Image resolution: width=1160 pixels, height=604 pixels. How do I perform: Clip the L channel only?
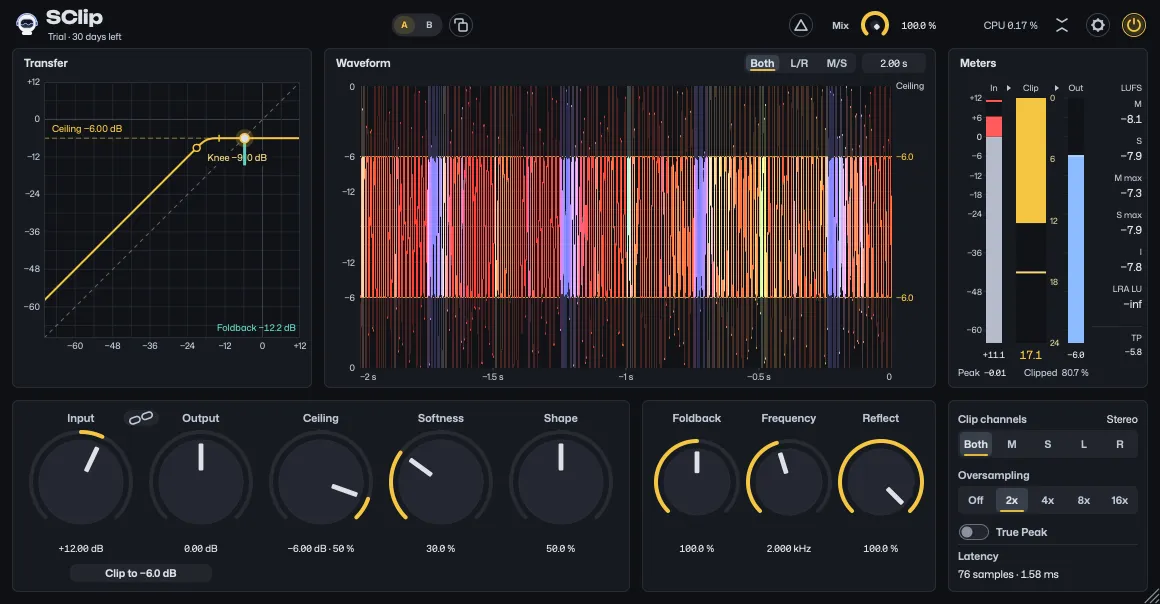point(1084,444)
